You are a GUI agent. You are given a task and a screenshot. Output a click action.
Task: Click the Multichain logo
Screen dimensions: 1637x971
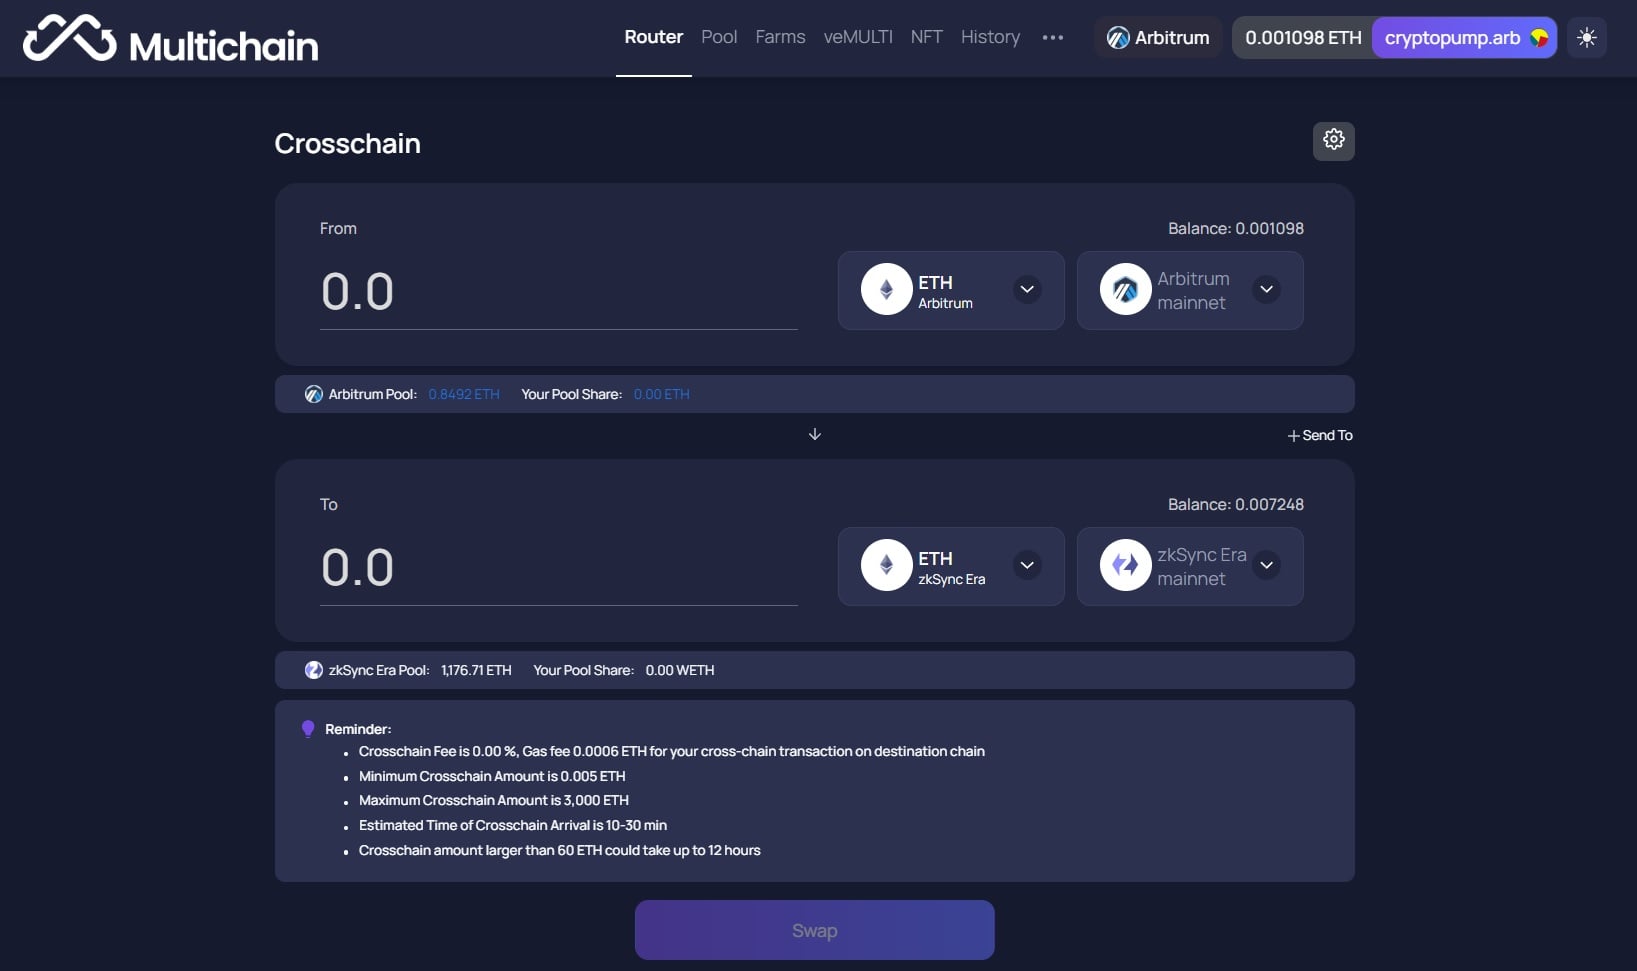click(170, 39)
